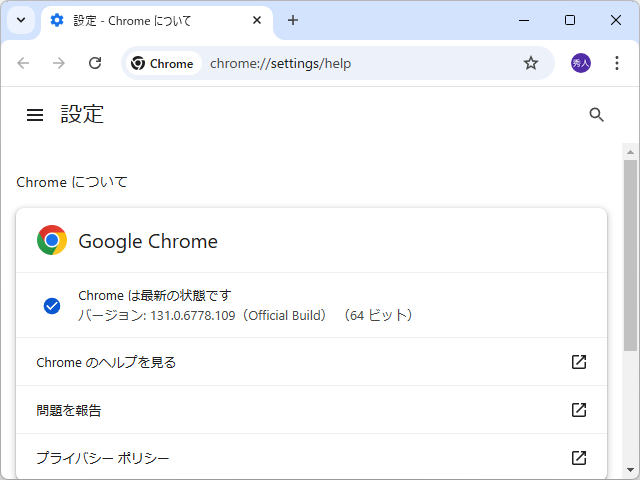The height and width of the screenshot is (480, 640).
Task: Open プライバシー ポリシー
Action: coord(311,457)
